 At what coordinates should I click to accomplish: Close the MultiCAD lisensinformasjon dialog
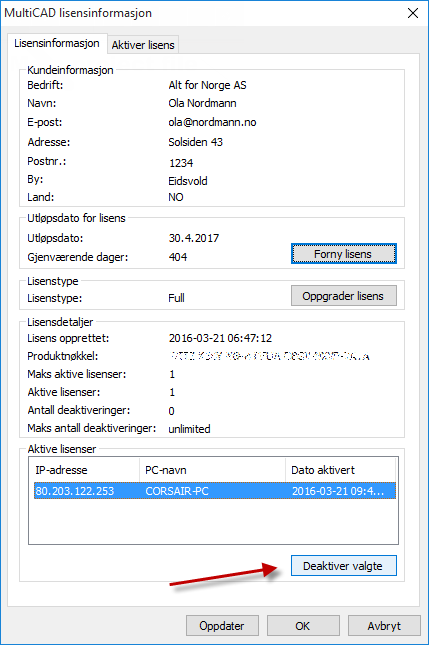pos(413,13)
